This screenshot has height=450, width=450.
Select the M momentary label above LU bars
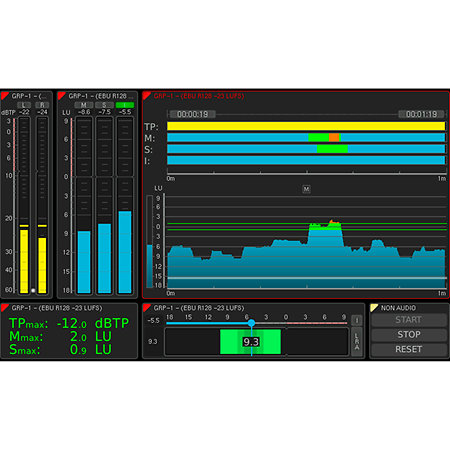pos(84,105)
